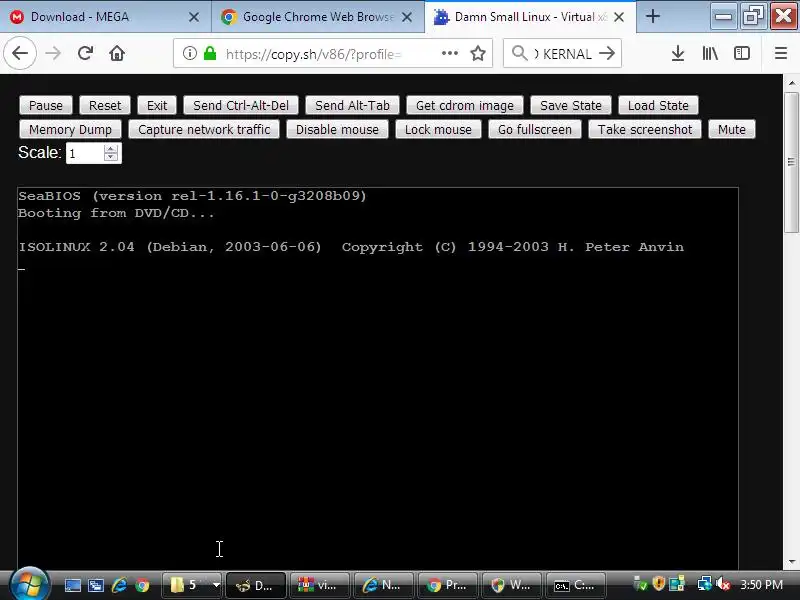Click Send Alt-Tab button
The image size is (800, 600).
[x=352, y=106]
